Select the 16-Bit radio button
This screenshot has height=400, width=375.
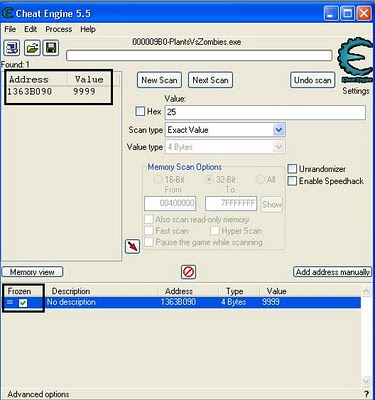(157, 179)
